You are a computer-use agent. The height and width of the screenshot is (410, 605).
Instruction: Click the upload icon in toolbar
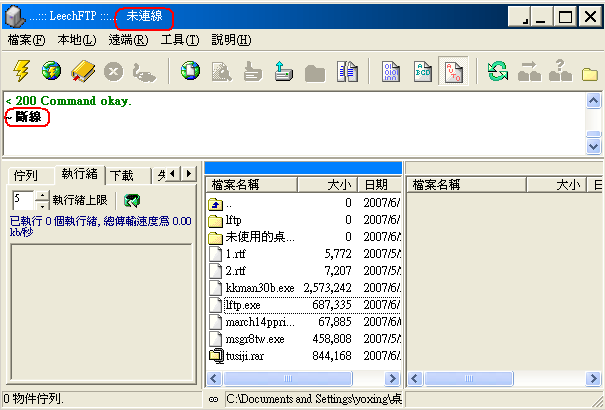283,71
